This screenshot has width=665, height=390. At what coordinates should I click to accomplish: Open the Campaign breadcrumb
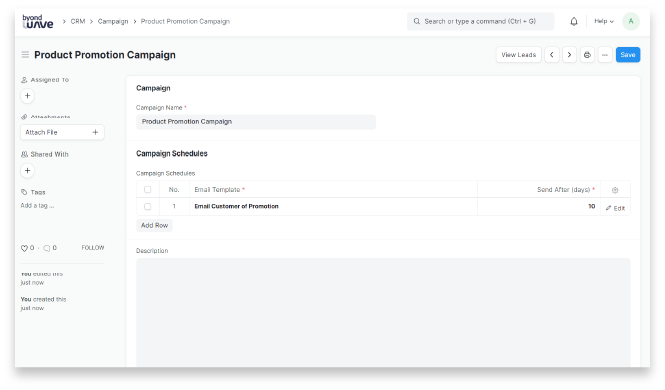point(113,21)
